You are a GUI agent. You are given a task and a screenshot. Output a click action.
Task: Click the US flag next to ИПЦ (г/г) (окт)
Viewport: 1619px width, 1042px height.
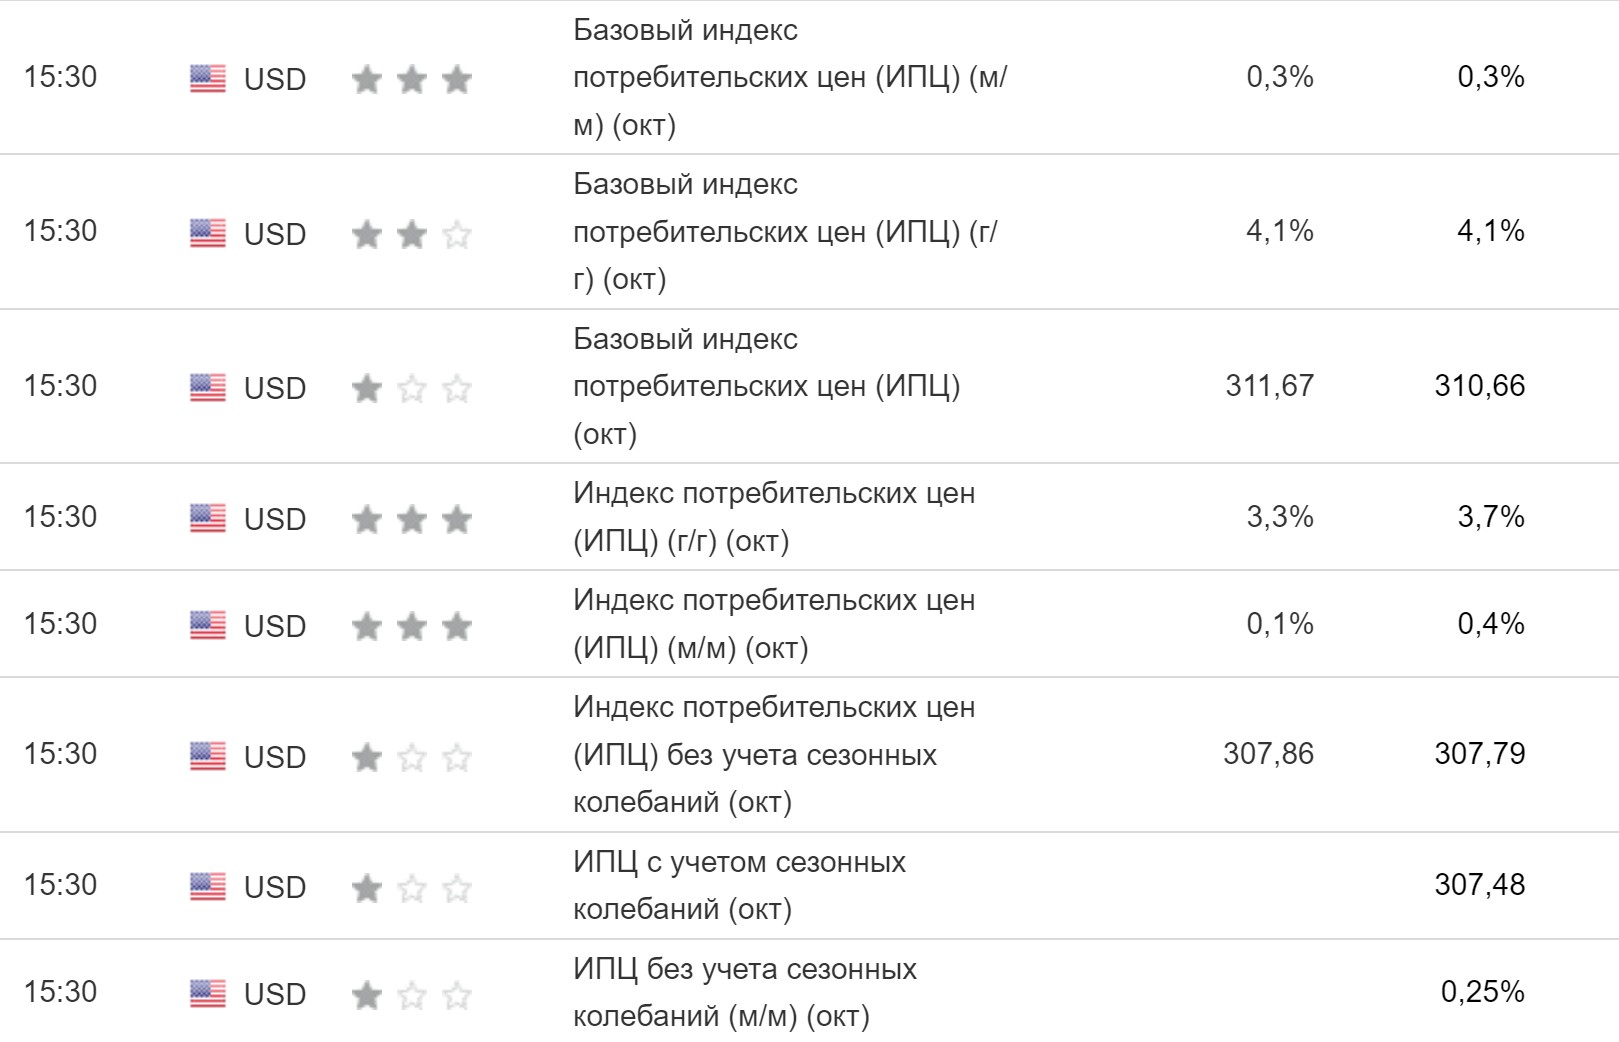pos(207,518)
